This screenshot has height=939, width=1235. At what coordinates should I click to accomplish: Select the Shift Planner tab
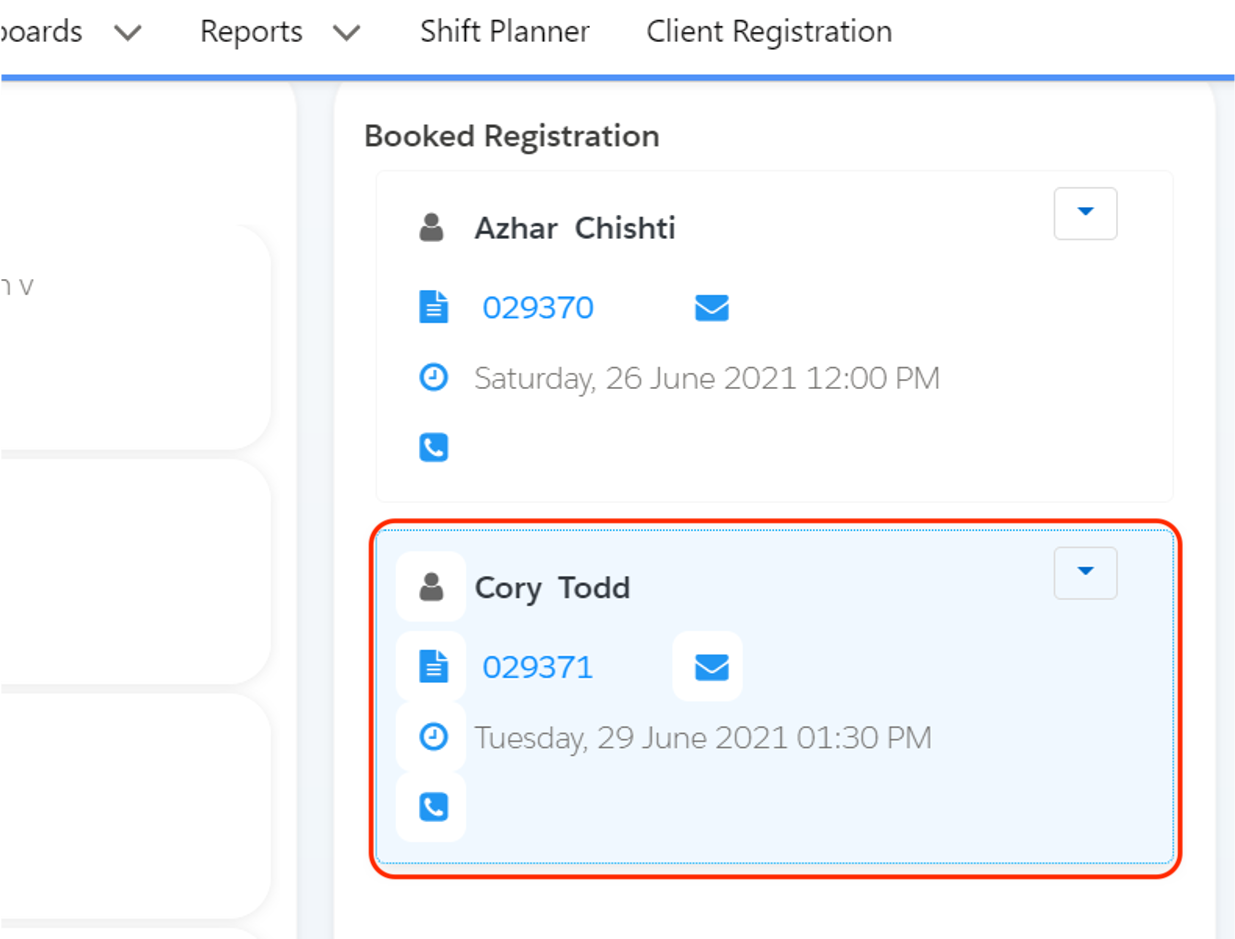[504, 31]
